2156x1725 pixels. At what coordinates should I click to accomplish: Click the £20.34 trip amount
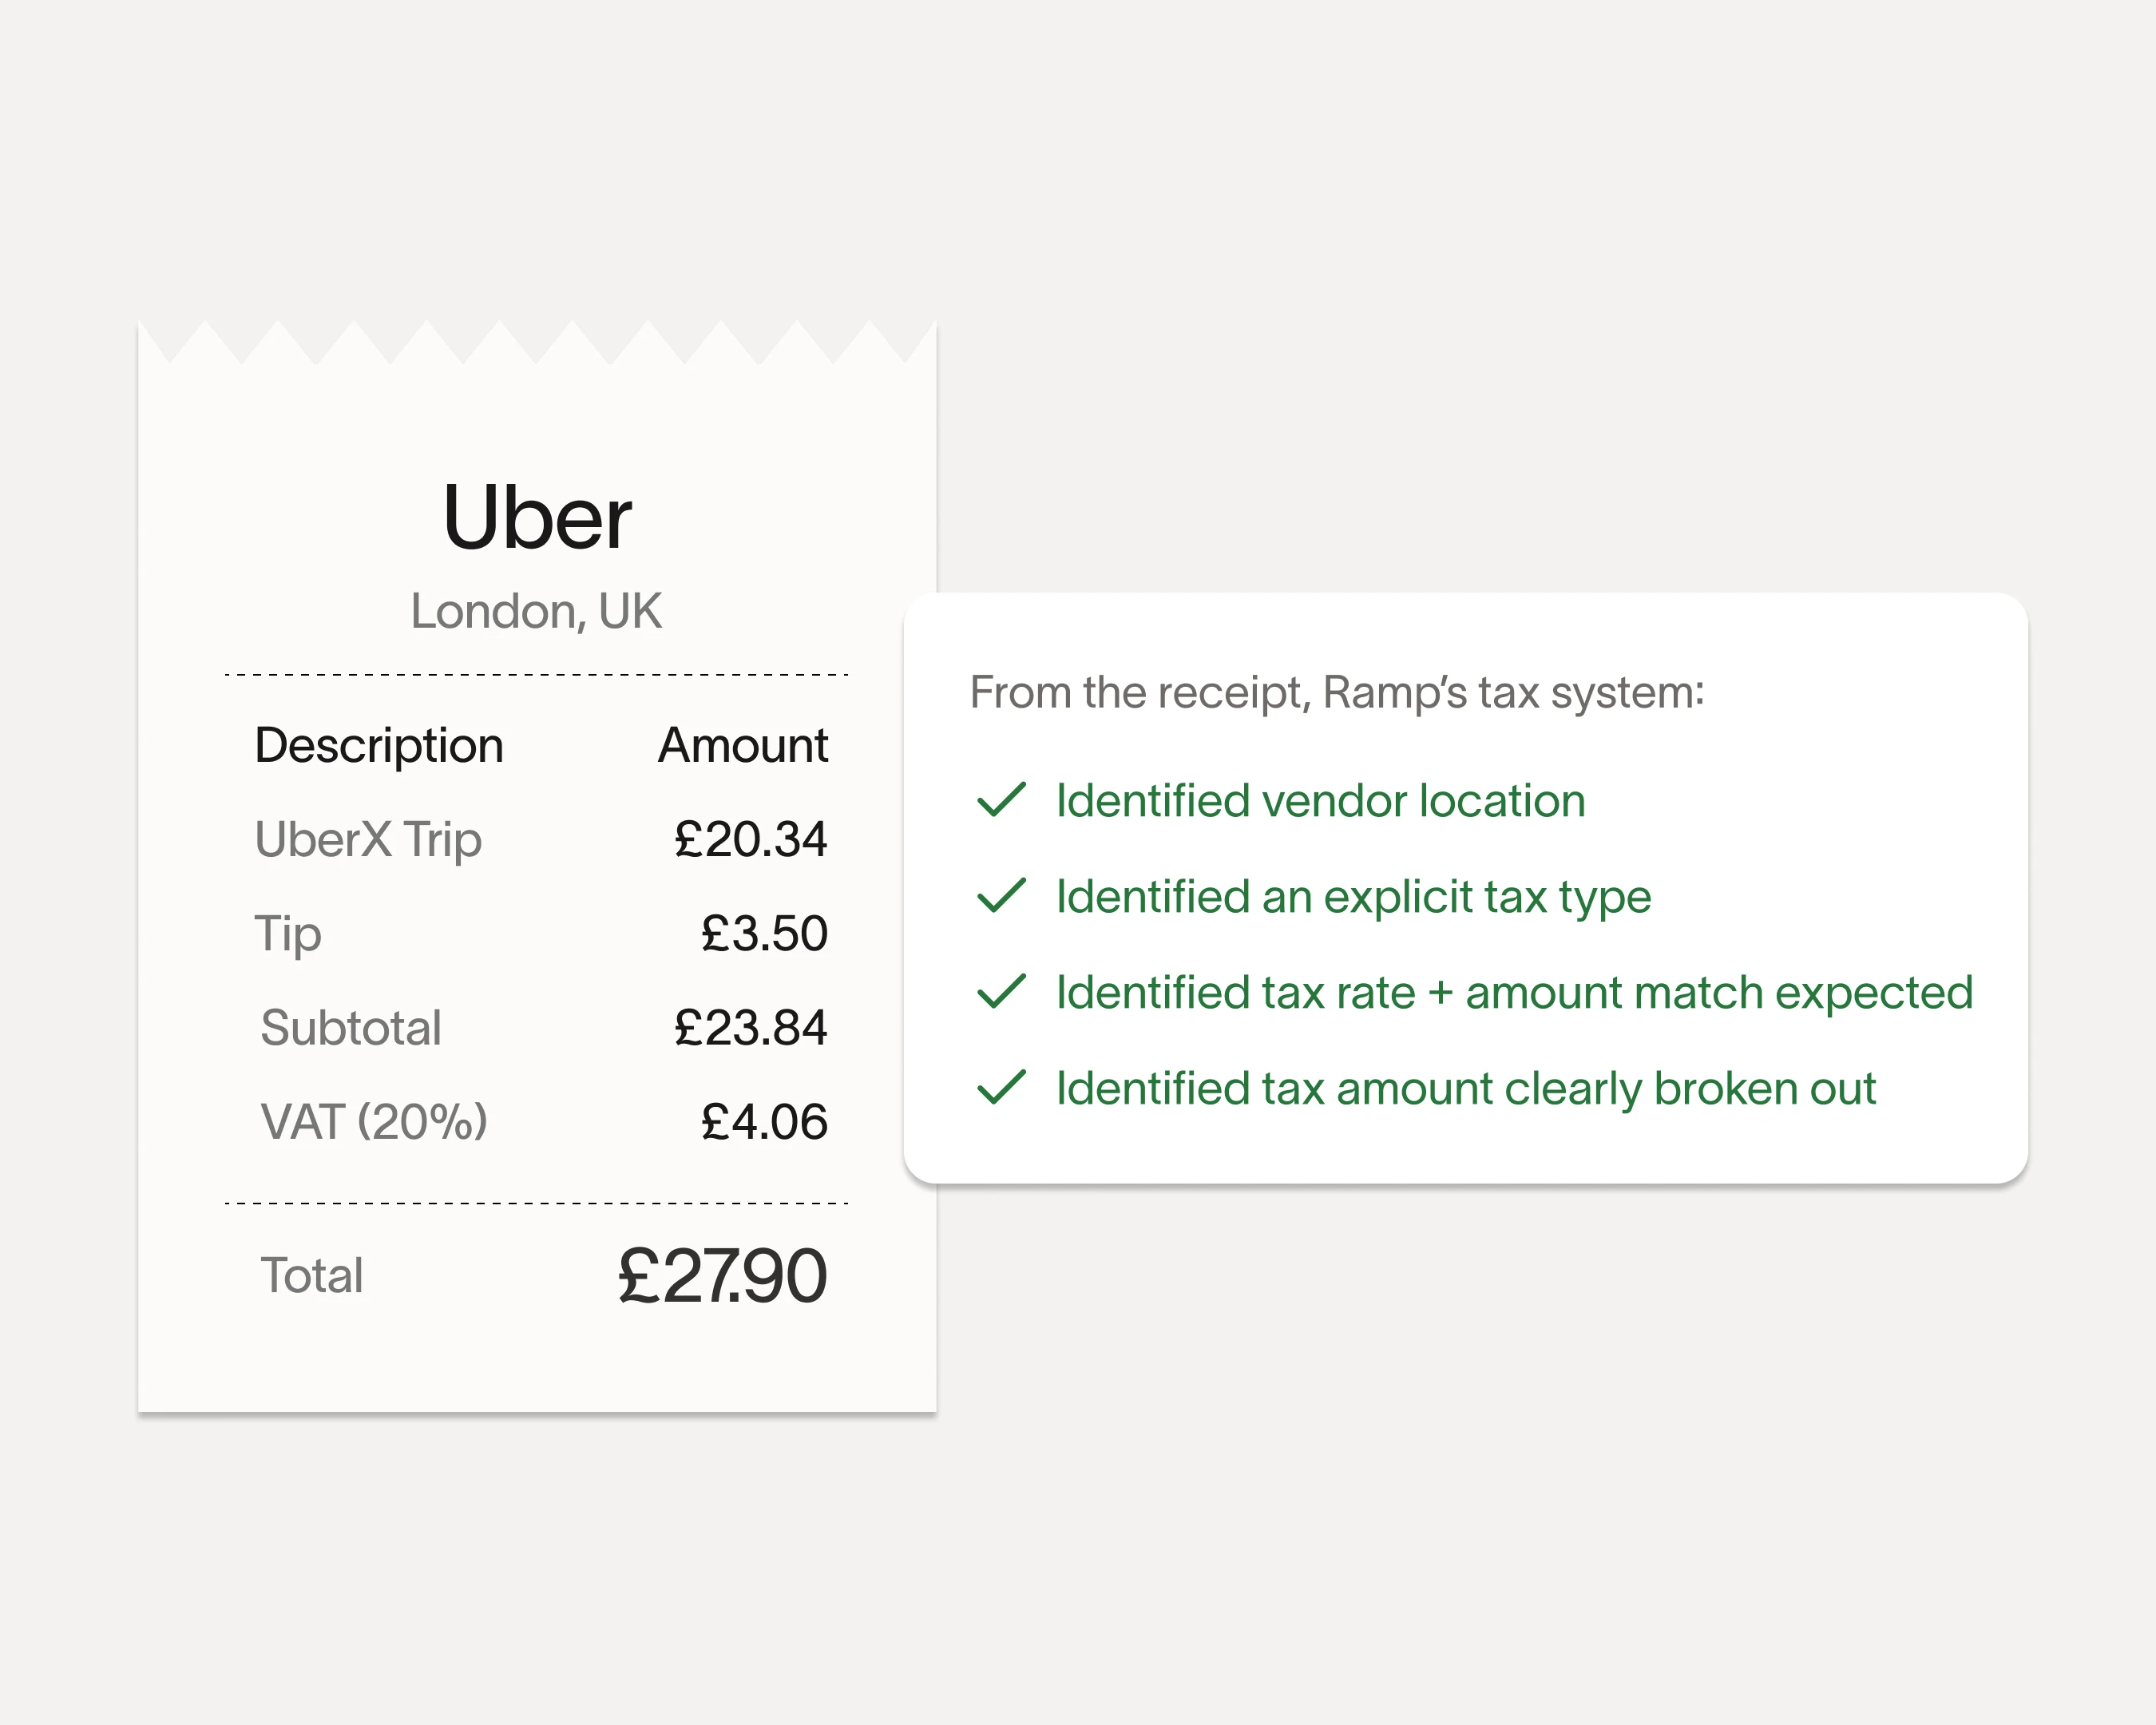[750, 839]
